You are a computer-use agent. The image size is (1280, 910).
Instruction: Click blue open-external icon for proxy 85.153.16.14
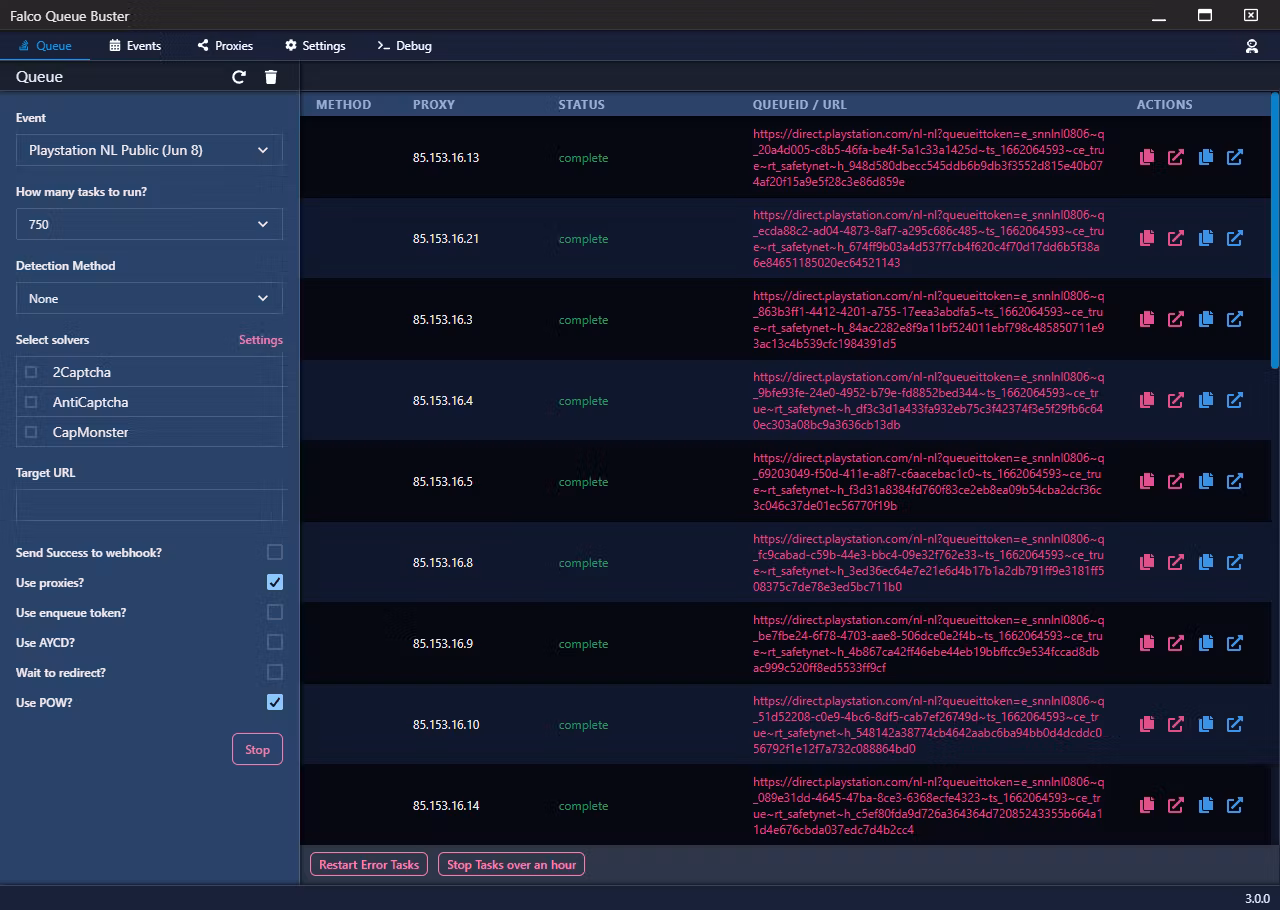click(1235, 806)
